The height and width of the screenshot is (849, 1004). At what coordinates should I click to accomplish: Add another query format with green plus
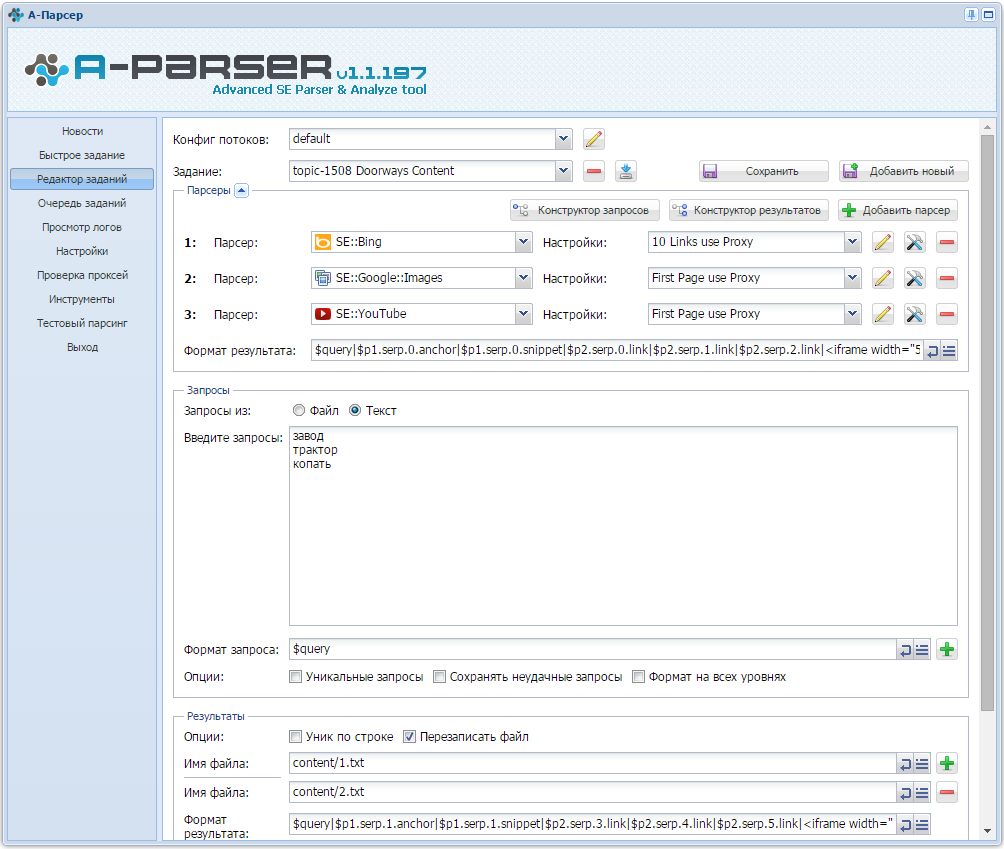coord(946,650)
